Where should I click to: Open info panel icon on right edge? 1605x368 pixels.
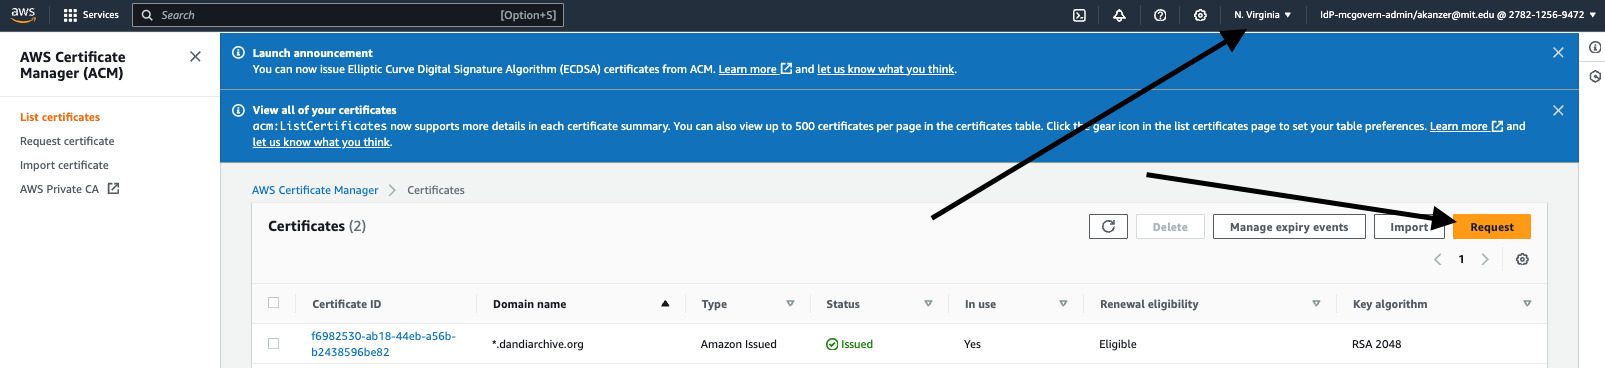pos(1595,47)
